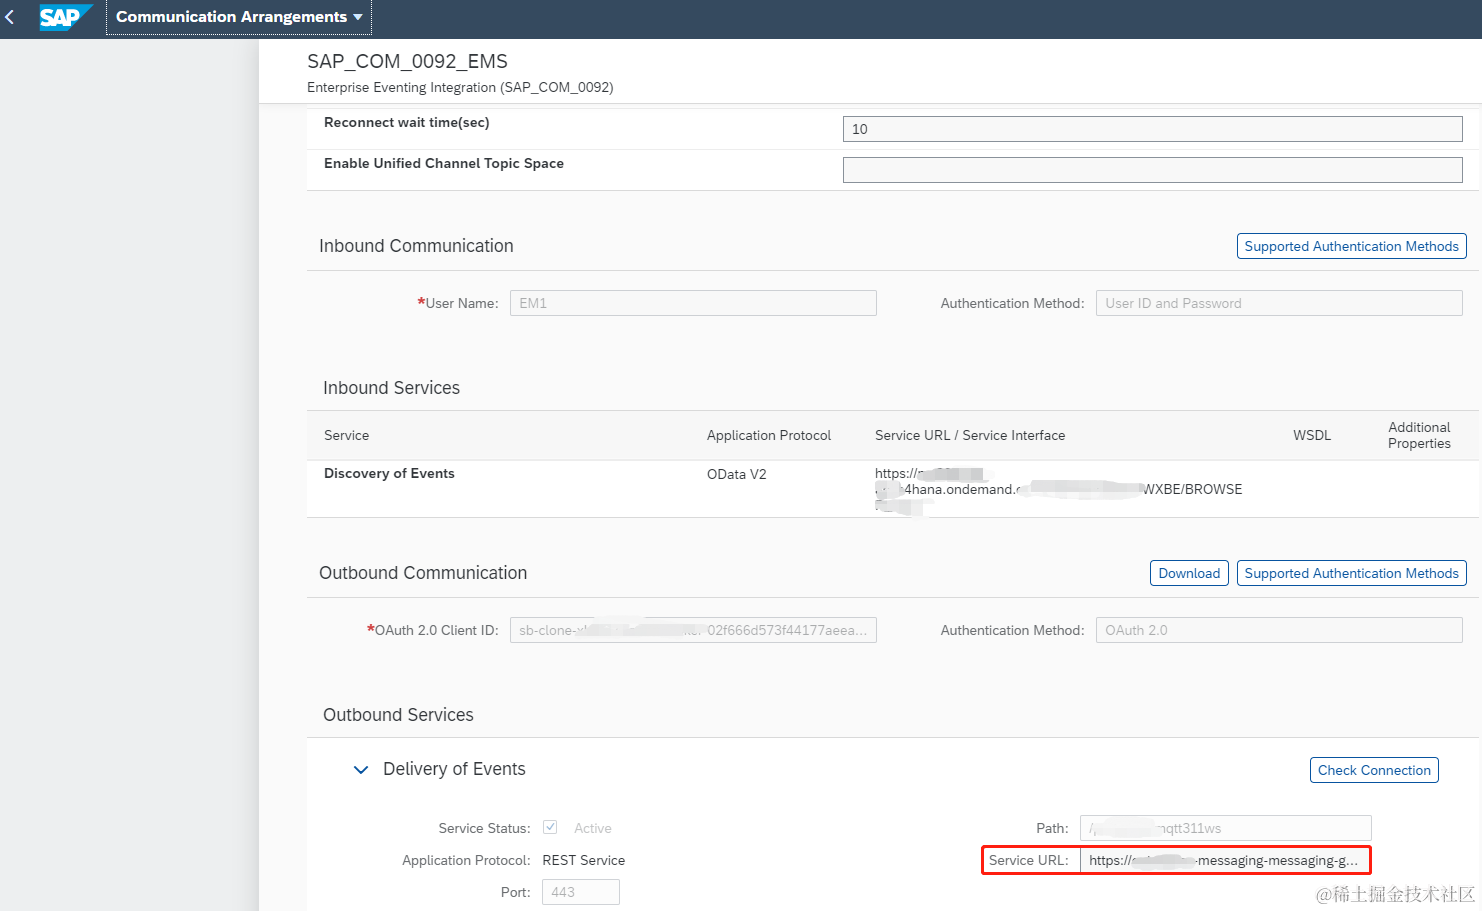Click Enterprise Eventing Integration subtitle
Image resolution: width=1482 pixels, height=911 pixels.
[x=460, y=87]
